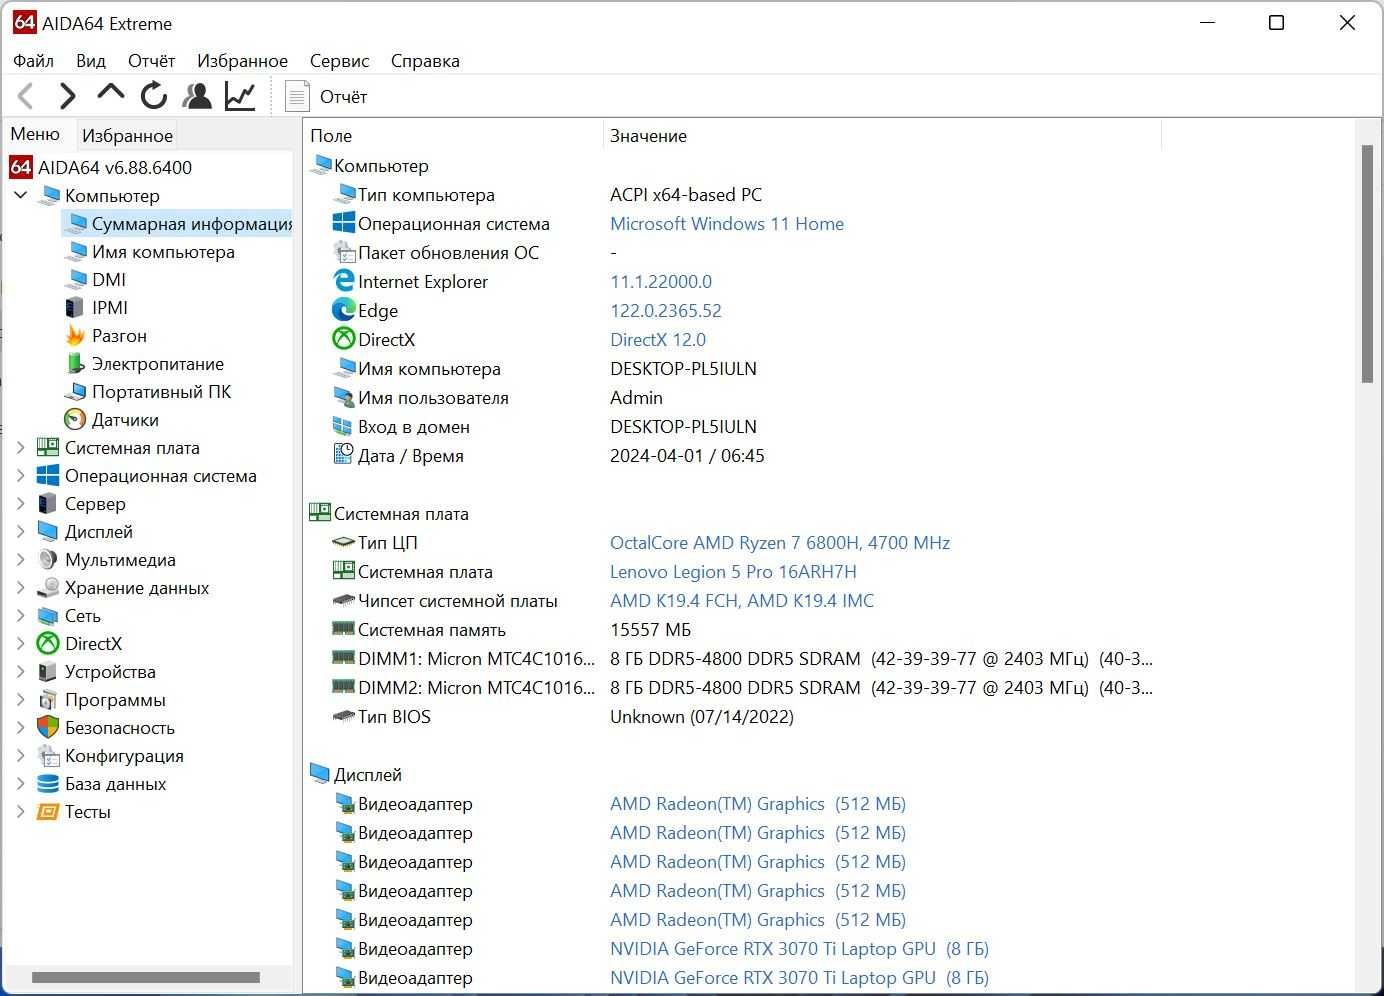Expand the Системная плата tree node
1384x996 pixels.
[20, 448]
